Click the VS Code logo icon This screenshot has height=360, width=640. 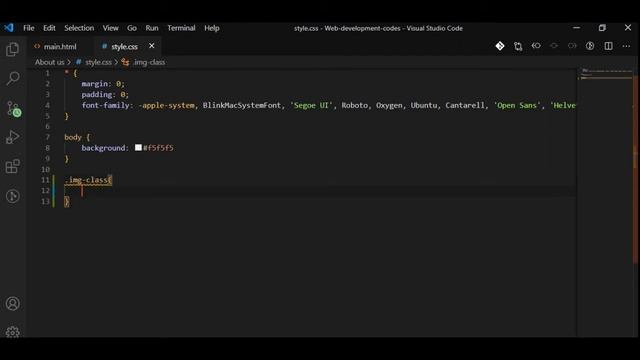coord(9,28)
